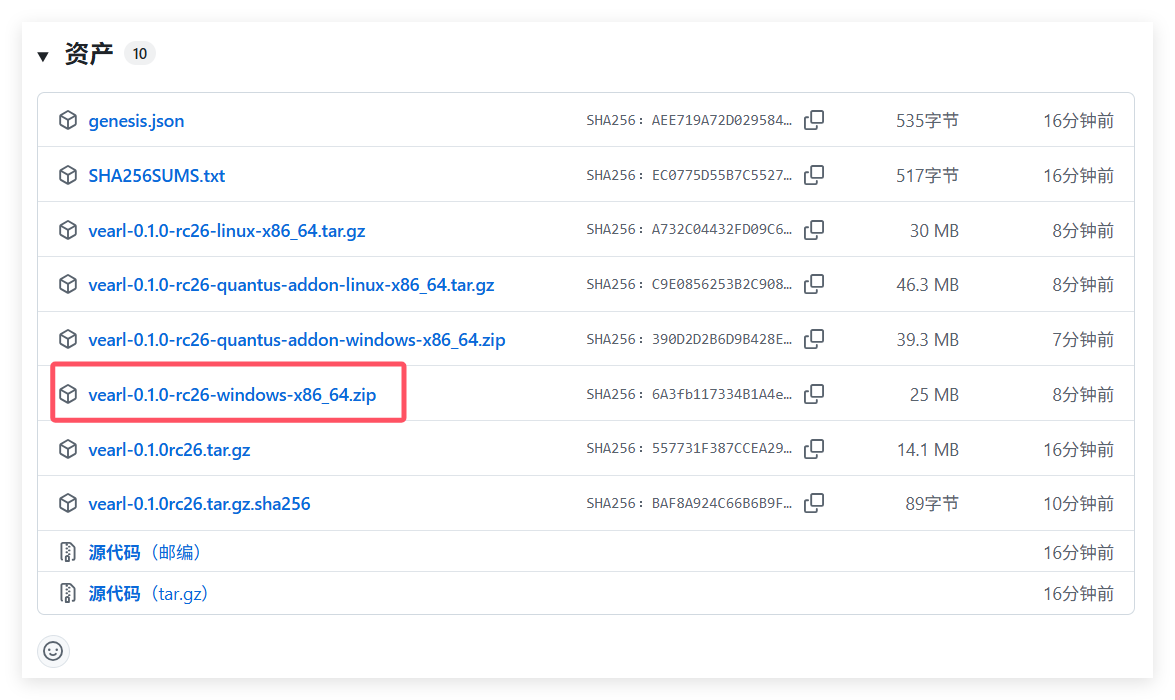The height and width of the screenshot is (700, 1175).
Task: Click the asset count badge 10
Action: pos(139,53)
